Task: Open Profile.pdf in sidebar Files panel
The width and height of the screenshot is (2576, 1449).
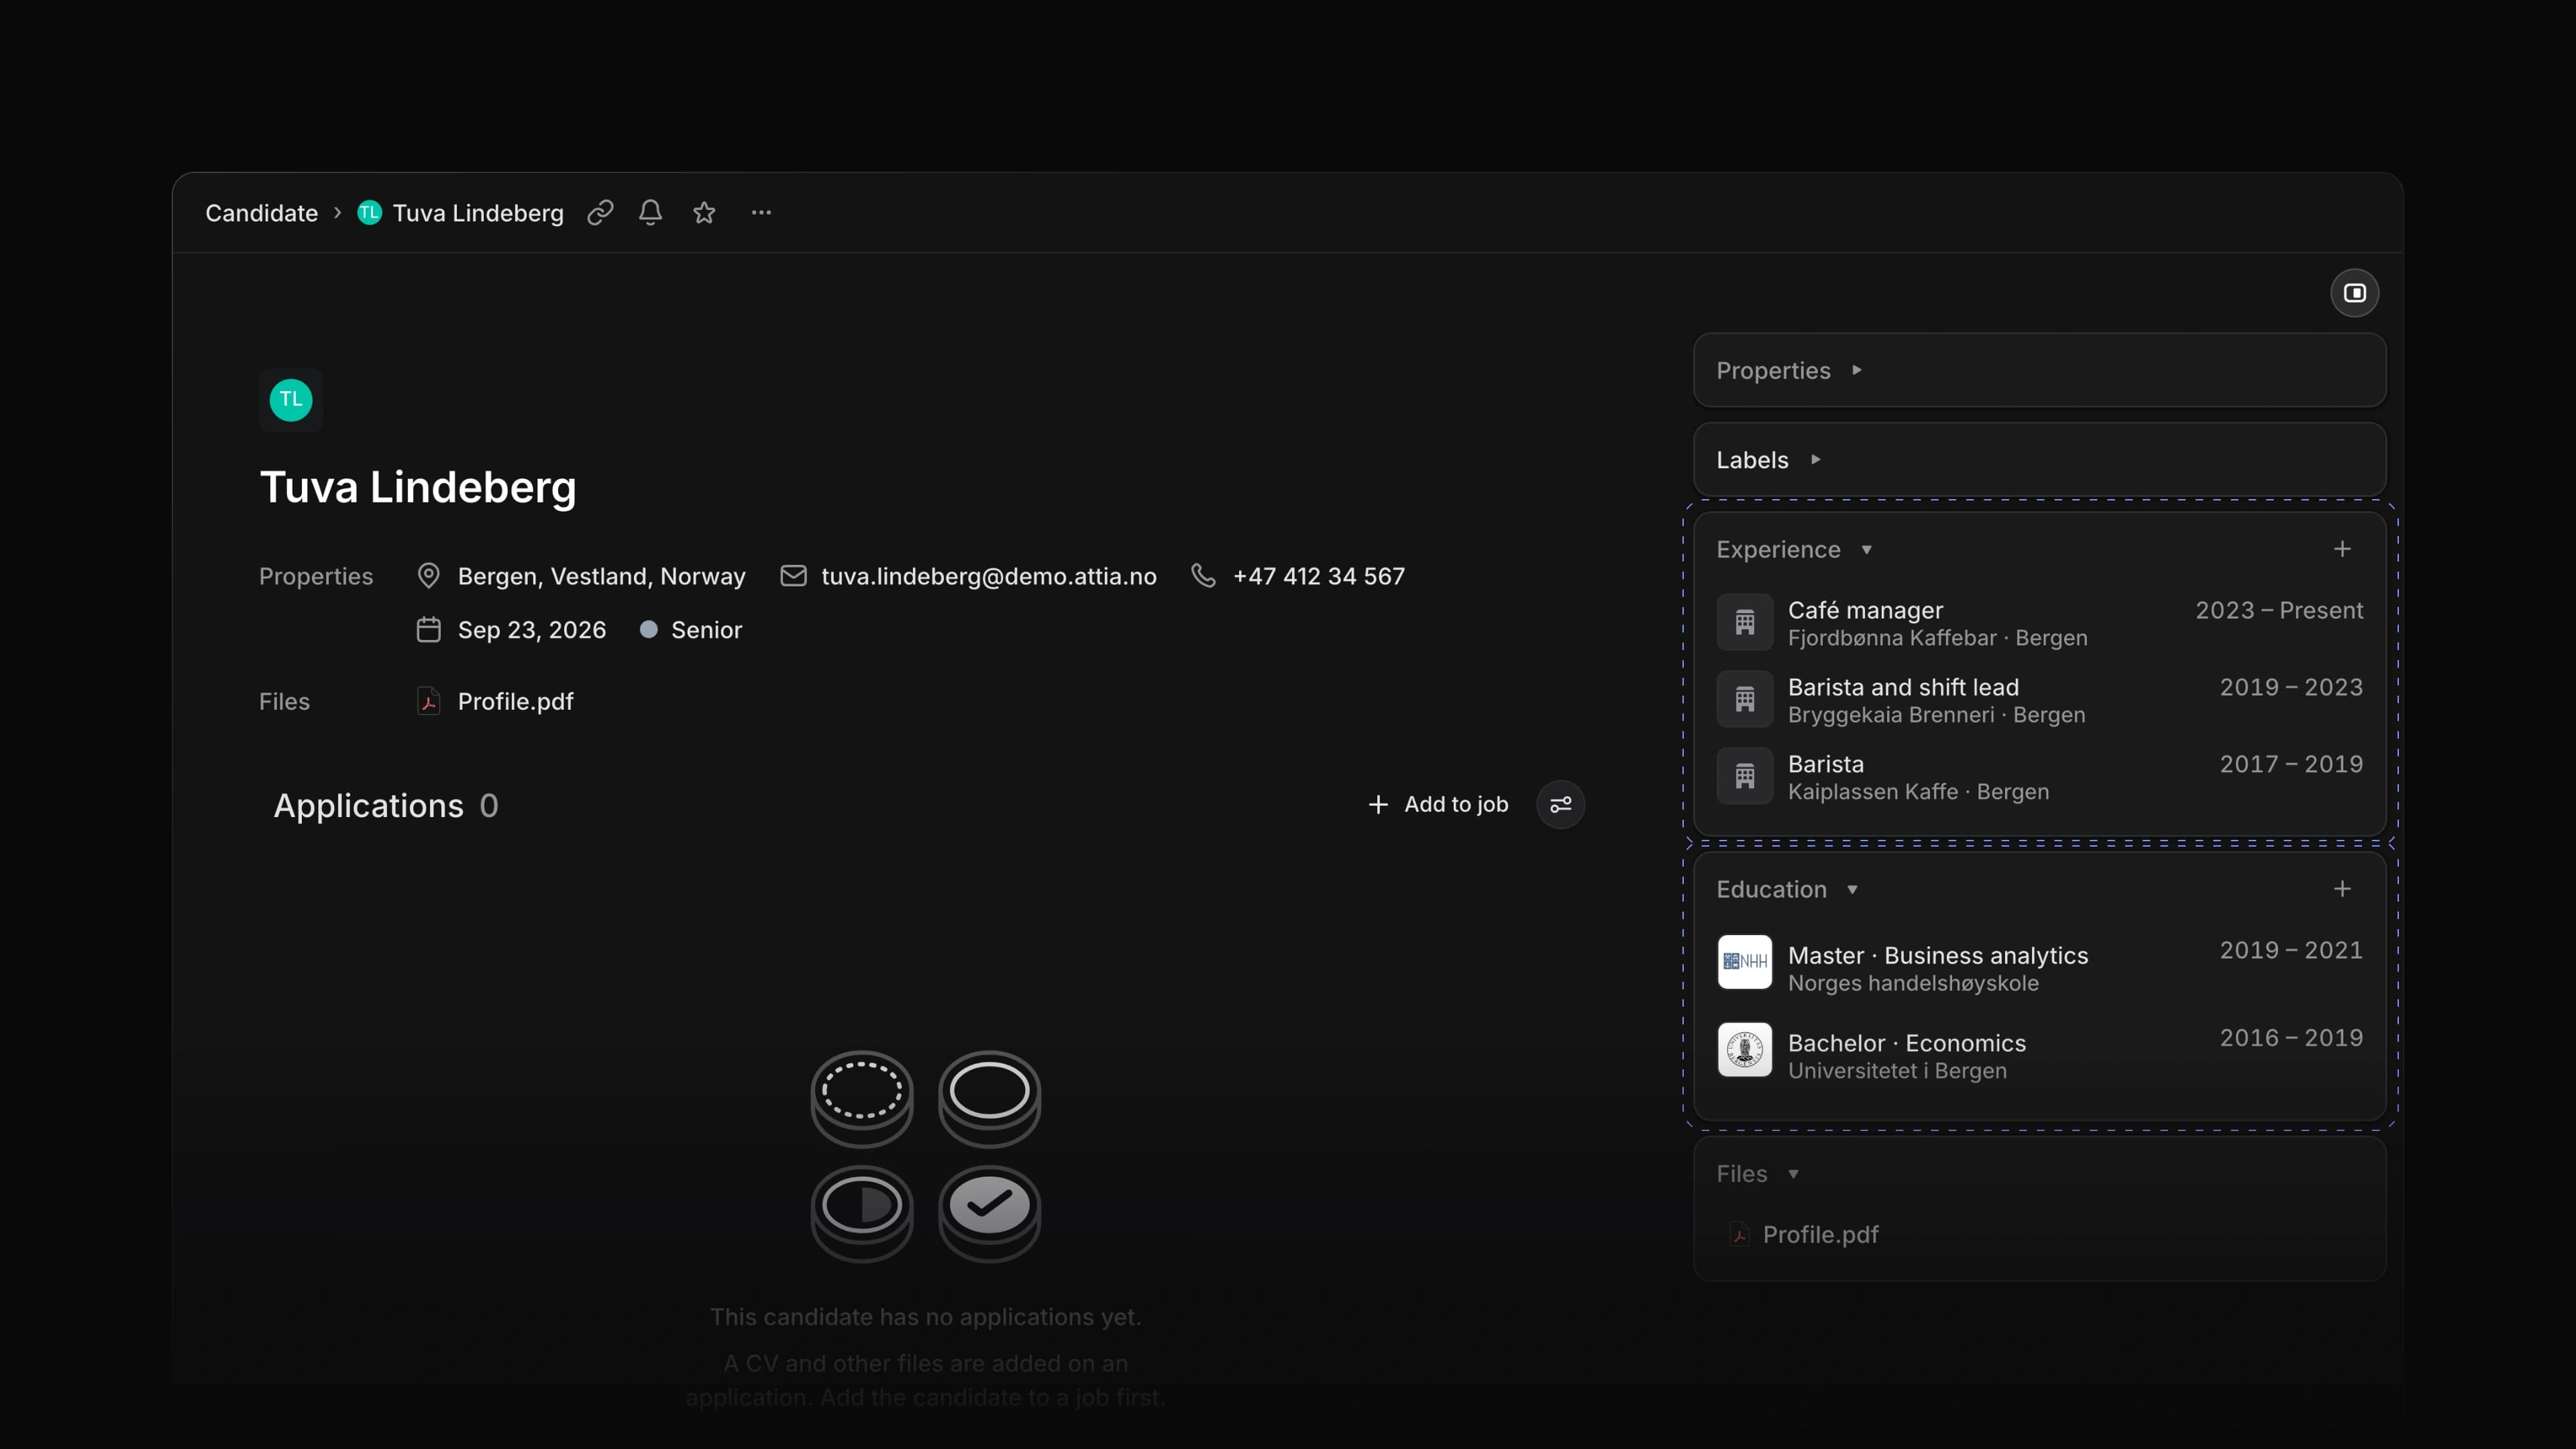Action: point(1805,1235)
